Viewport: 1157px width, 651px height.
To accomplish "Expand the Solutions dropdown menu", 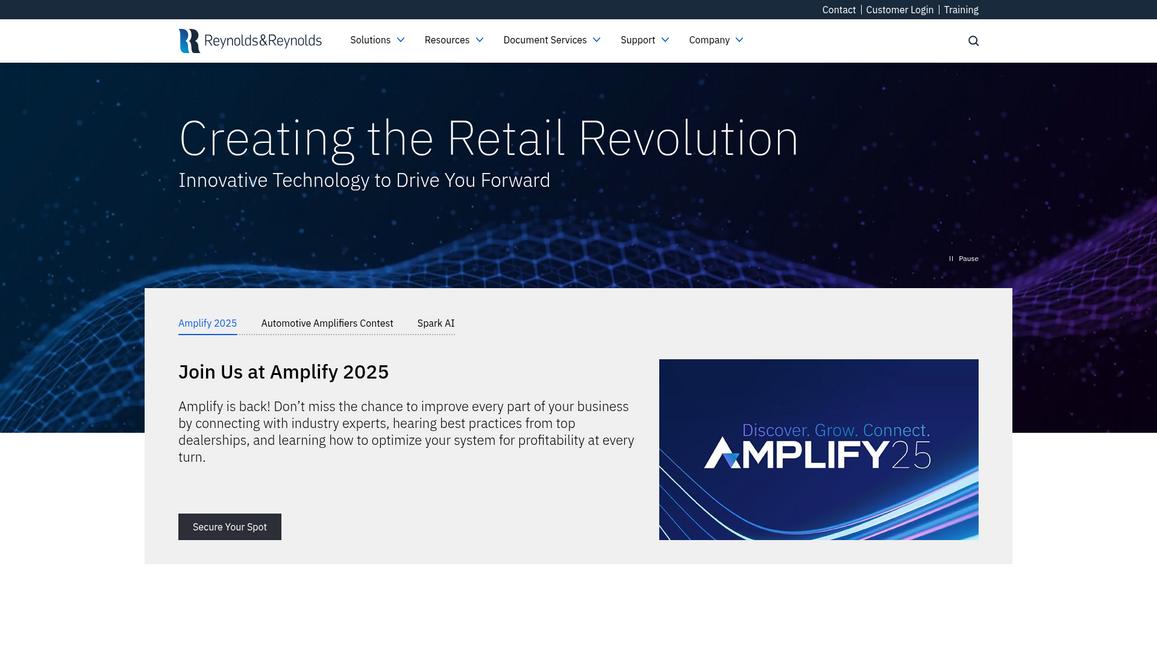I will click(377, 40).
